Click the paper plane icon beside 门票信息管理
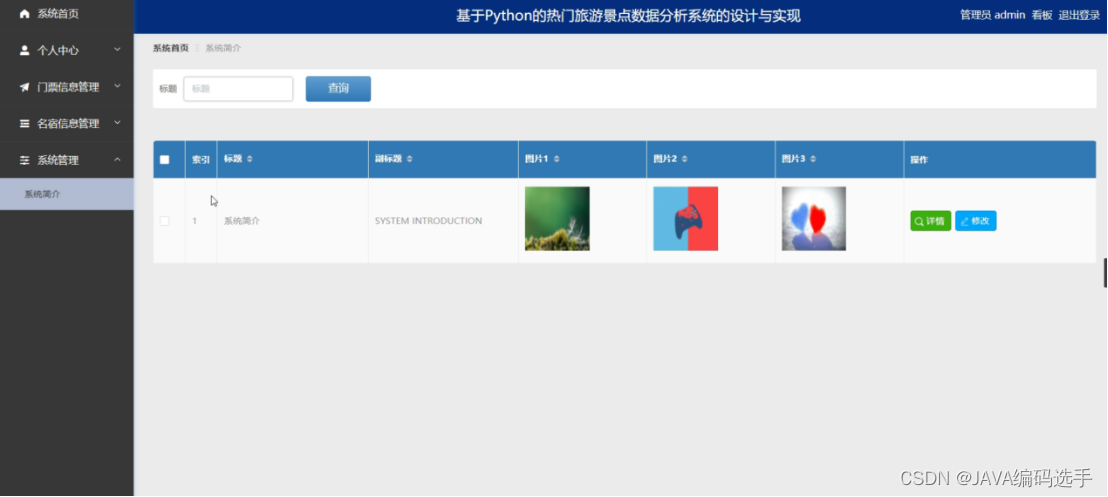Image resolution: width=1108 pixels, height=497 pixels. click(25, 87)
